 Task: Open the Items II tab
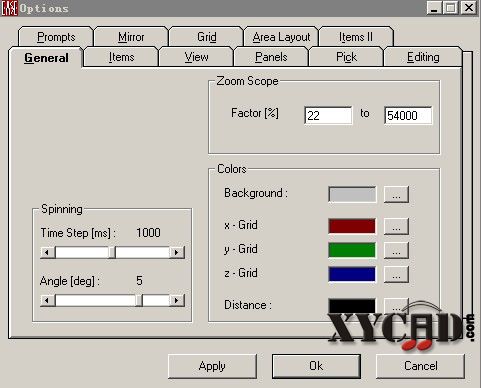point(356,37)
